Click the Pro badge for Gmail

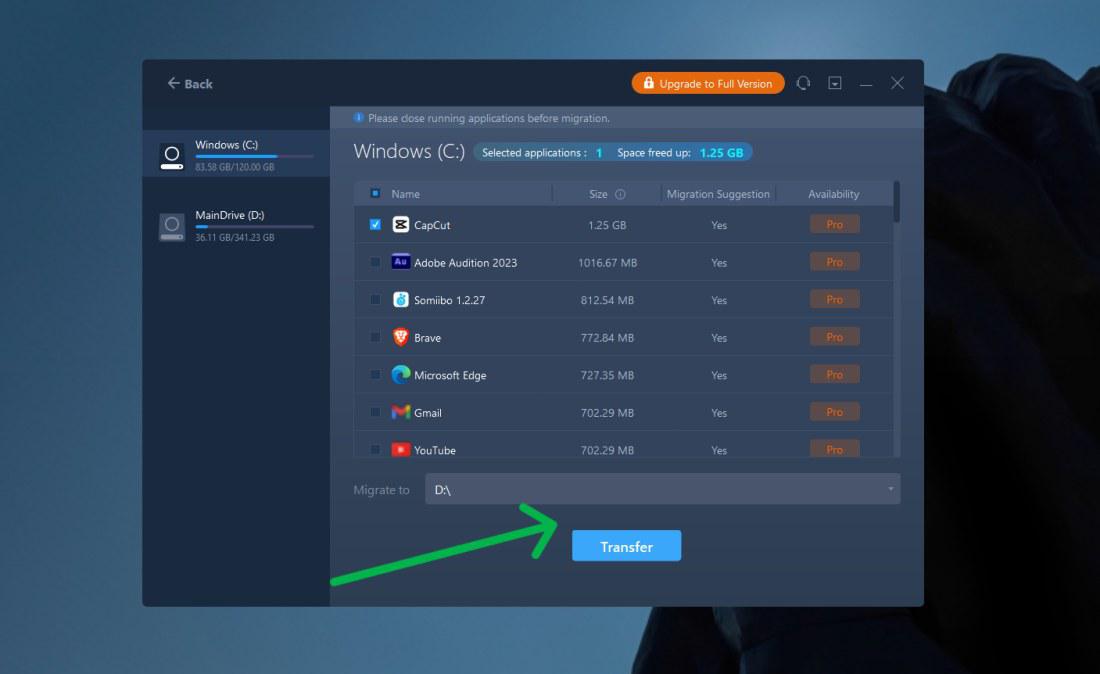[x=834, y=412]
